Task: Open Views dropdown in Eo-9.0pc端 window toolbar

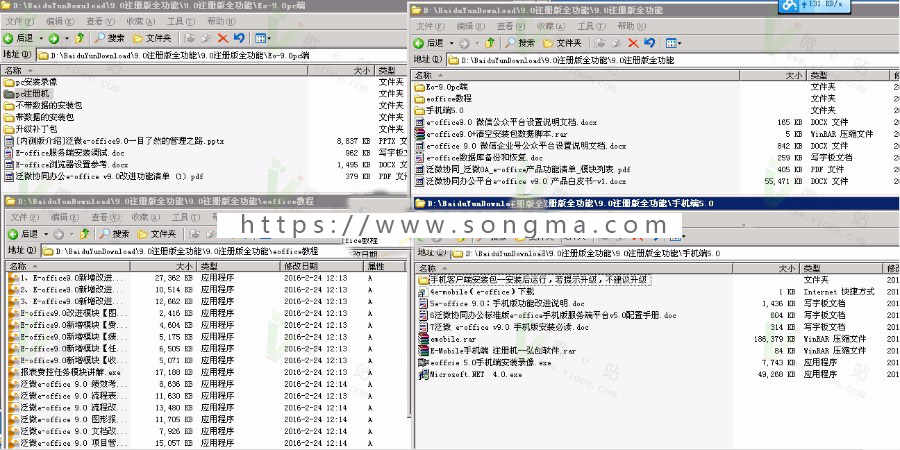Action: (262, 38)
